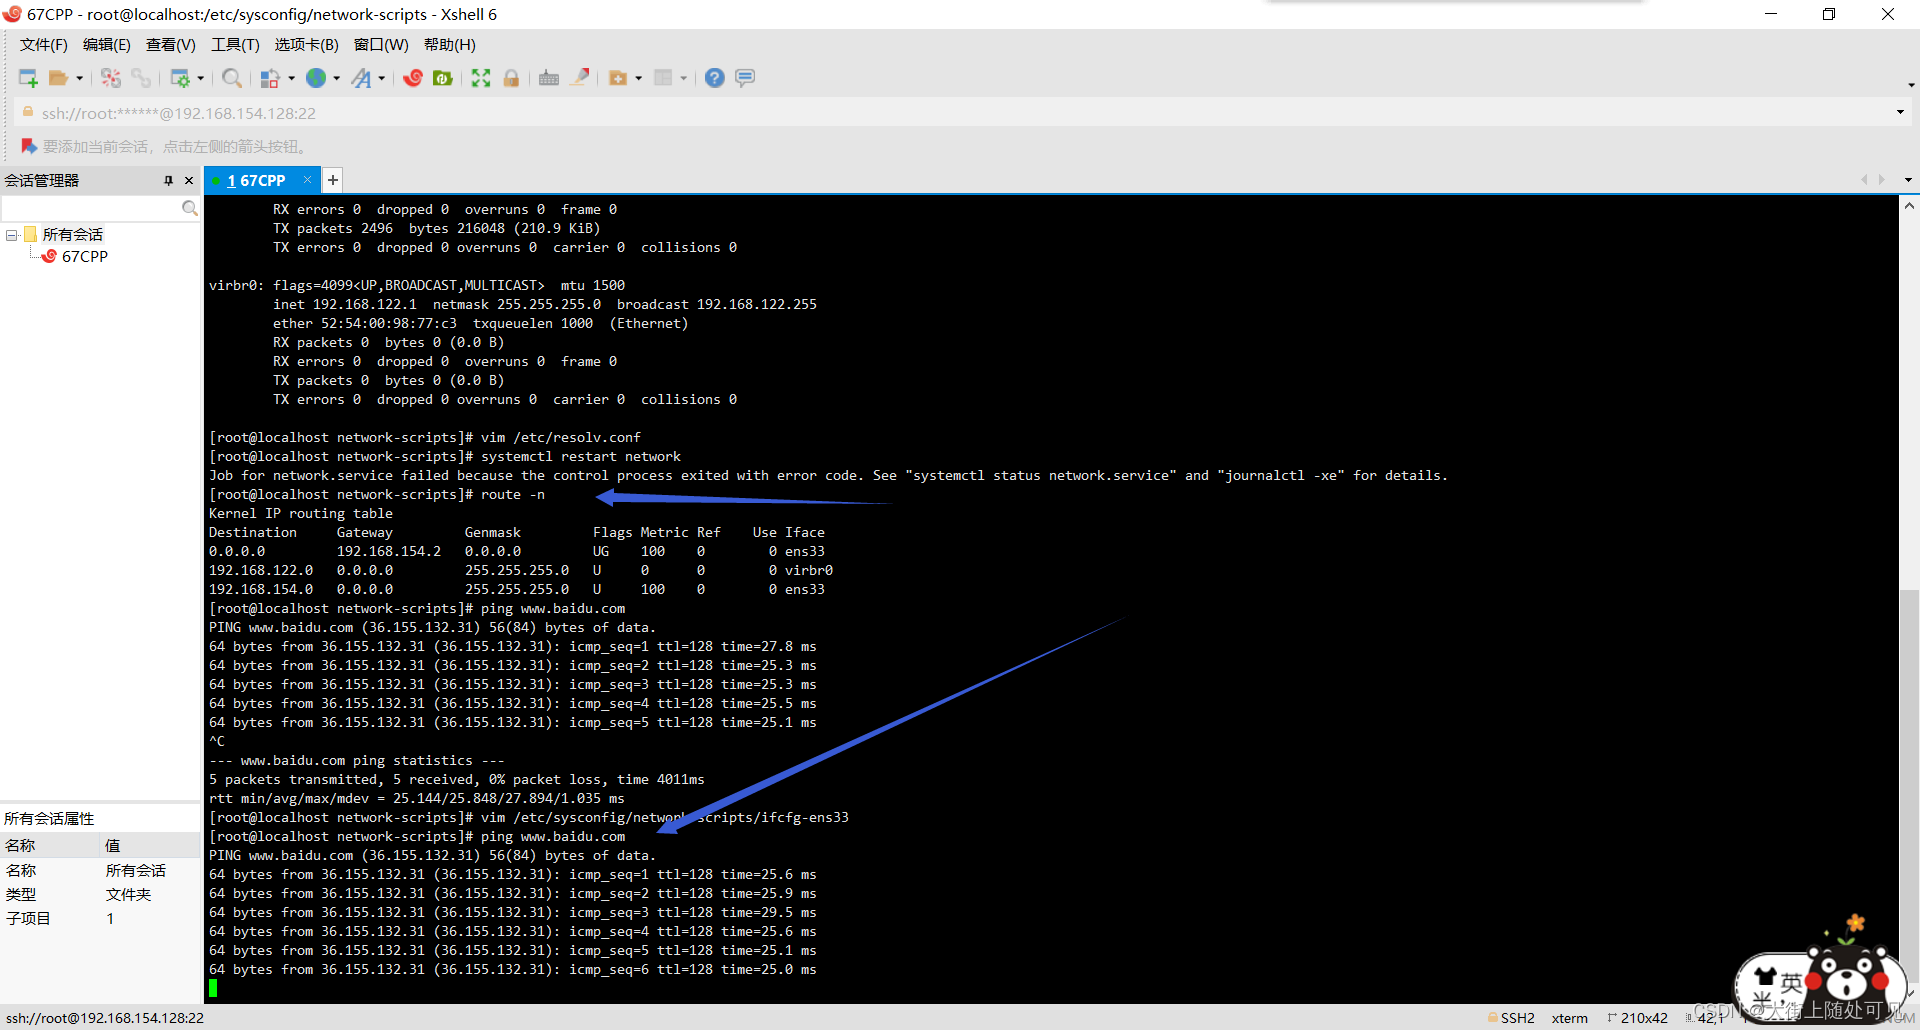Open the compose bar speech-bubble icon

point(745,78)
